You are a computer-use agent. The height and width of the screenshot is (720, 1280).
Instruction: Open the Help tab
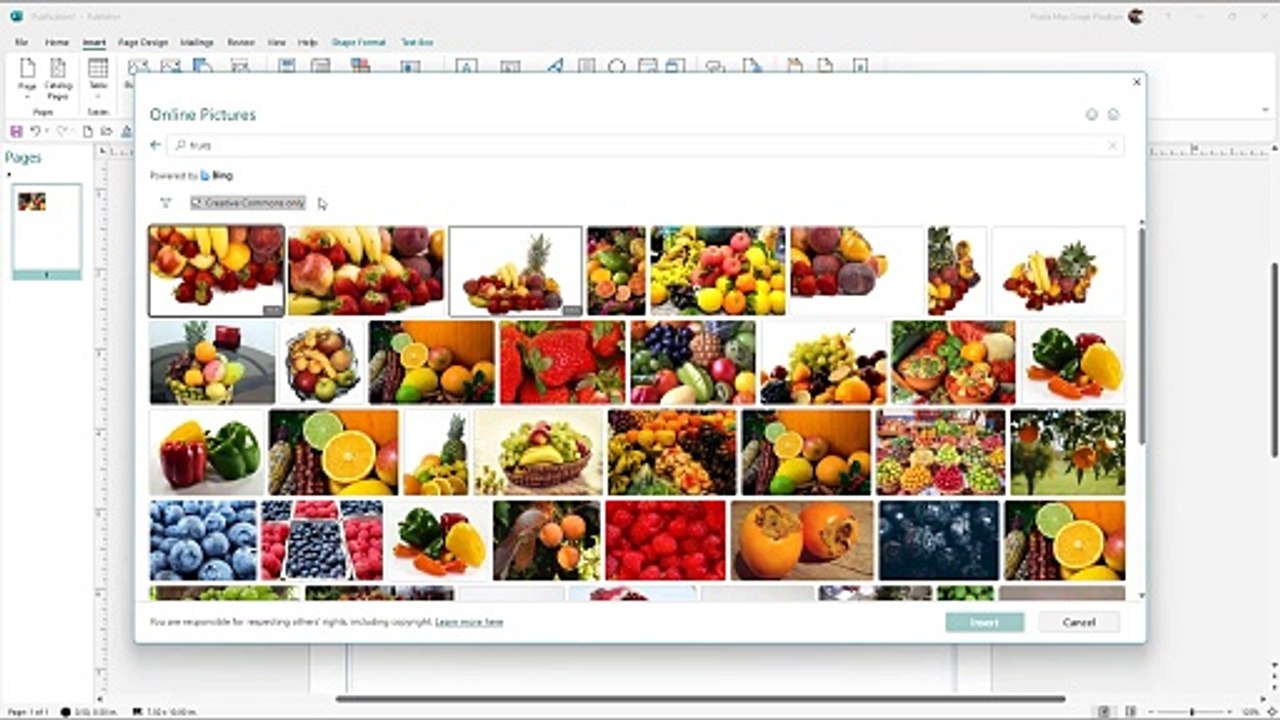click(x=308, y=43)
